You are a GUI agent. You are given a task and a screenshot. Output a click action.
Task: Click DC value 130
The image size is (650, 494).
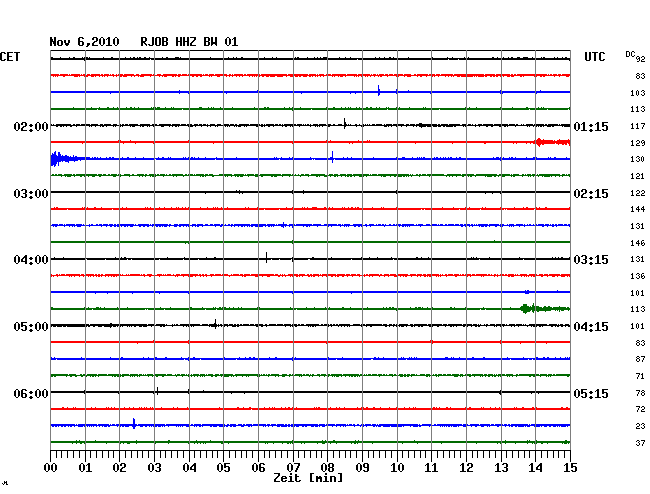click(638, 159)
